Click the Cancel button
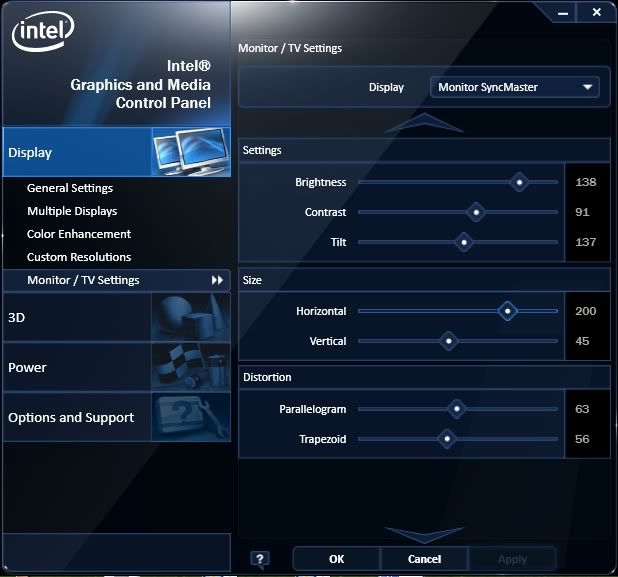 click(x=424, y=559)
